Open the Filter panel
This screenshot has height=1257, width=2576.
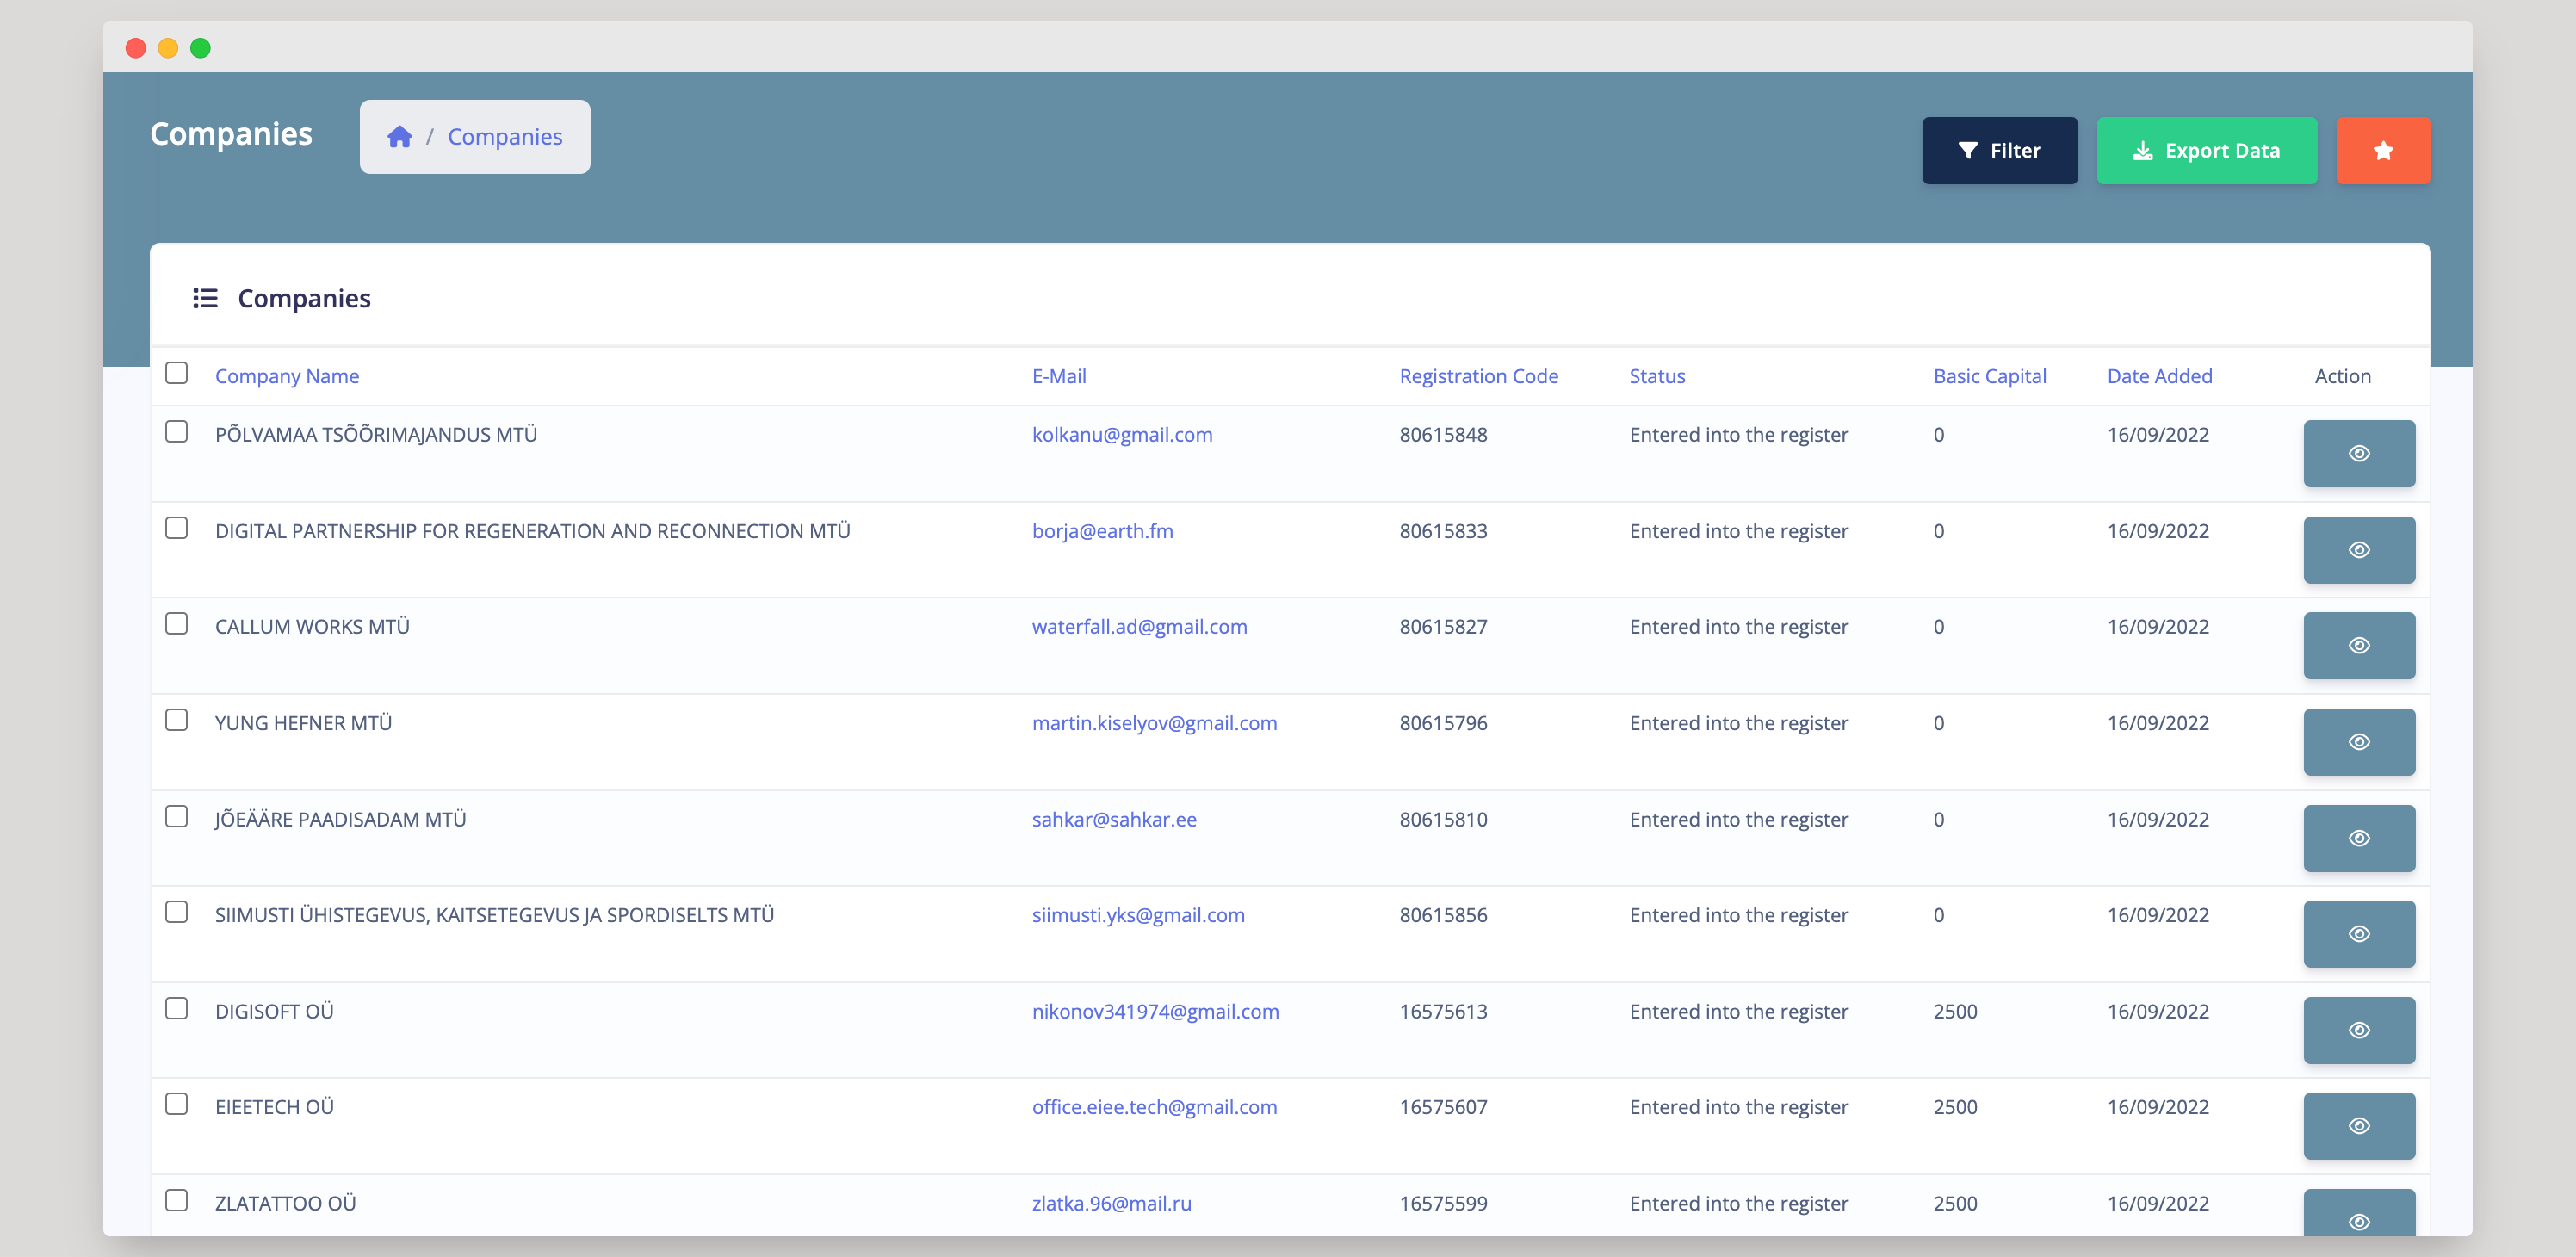tap(1999, 151)
